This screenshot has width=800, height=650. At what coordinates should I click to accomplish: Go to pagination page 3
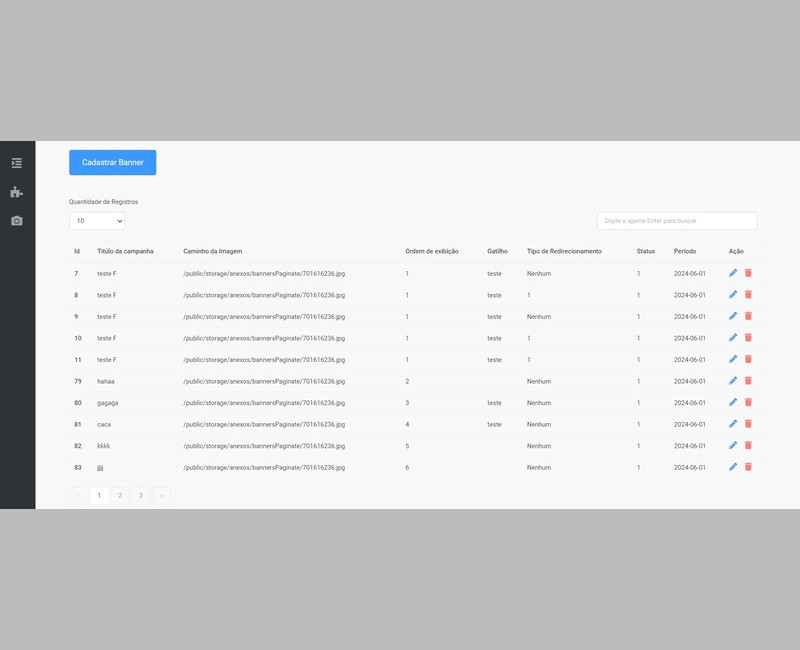tap(141, 495)
